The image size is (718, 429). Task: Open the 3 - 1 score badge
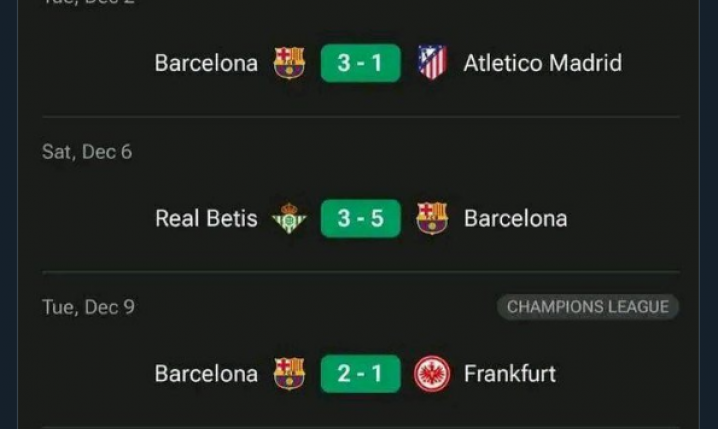(360, 63)
